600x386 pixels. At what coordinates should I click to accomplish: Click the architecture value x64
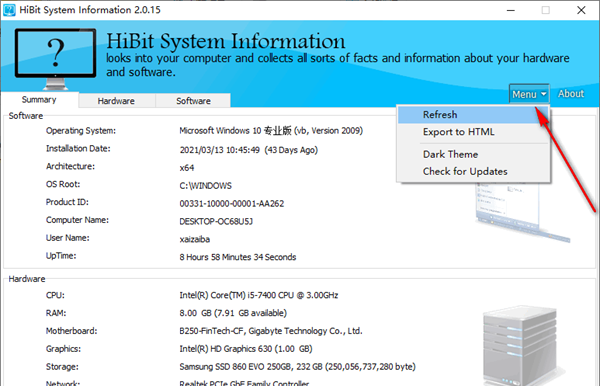(187, 168)
